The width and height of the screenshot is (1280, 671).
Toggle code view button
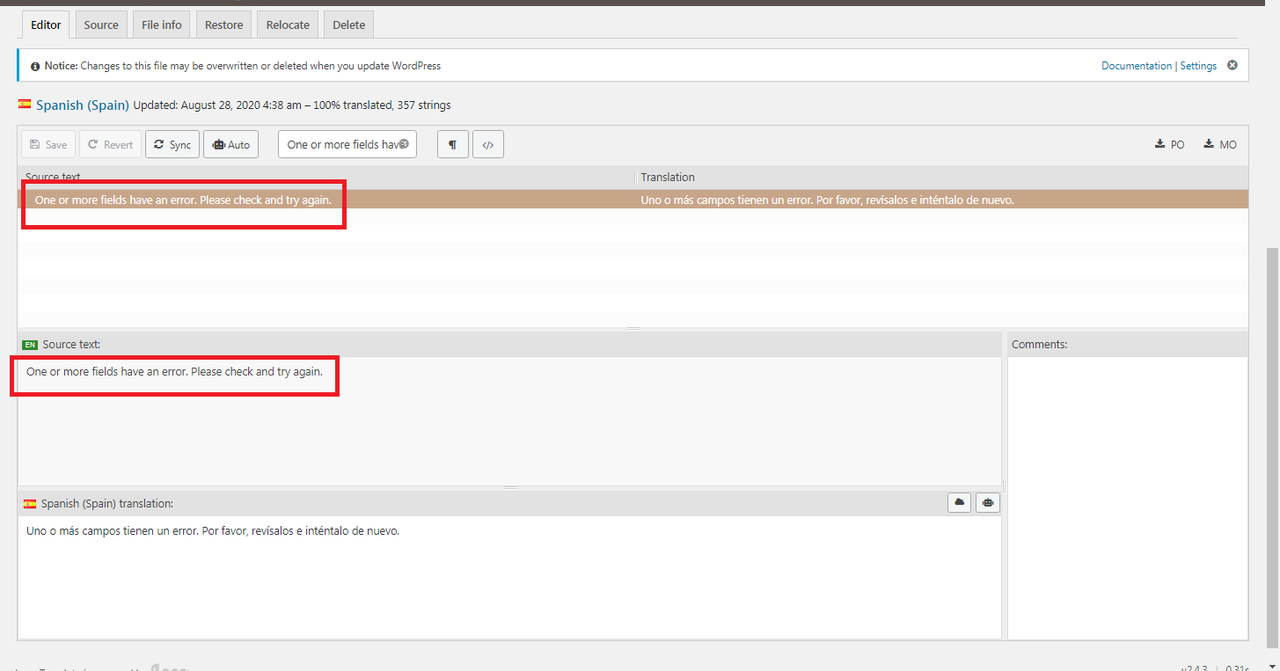[x=488, y=145]
